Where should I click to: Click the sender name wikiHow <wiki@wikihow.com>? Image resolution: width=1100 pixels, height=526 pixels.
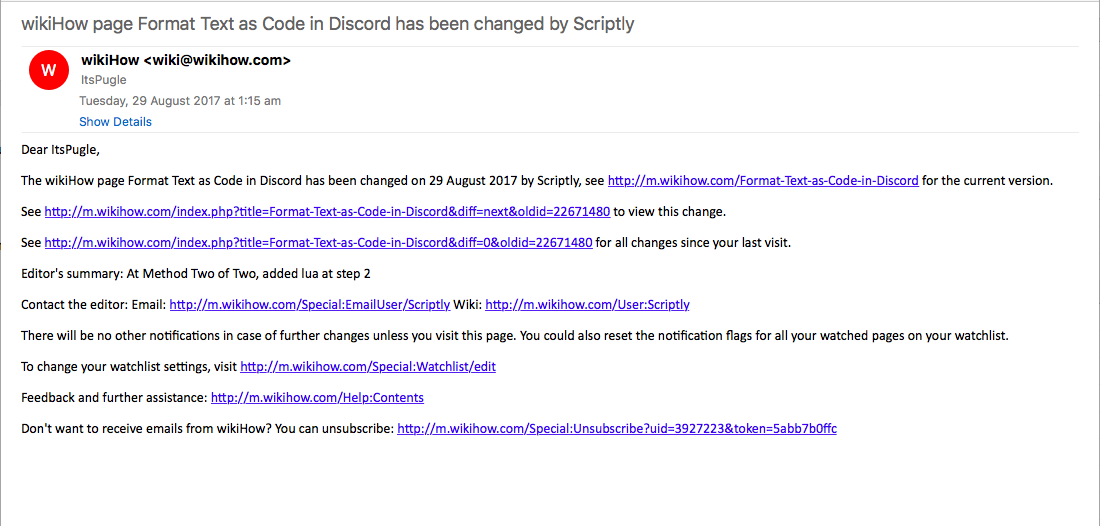(x=186, y=60)
